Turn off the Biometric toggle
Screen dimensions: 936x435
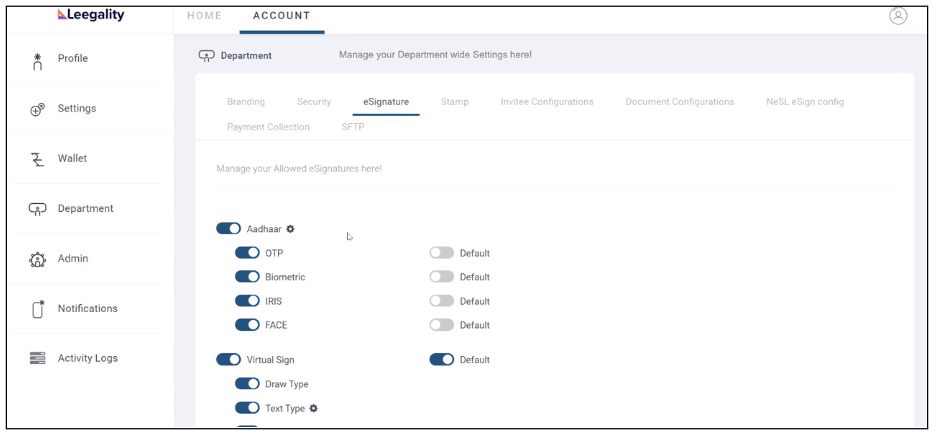click(x=247, y=277)
